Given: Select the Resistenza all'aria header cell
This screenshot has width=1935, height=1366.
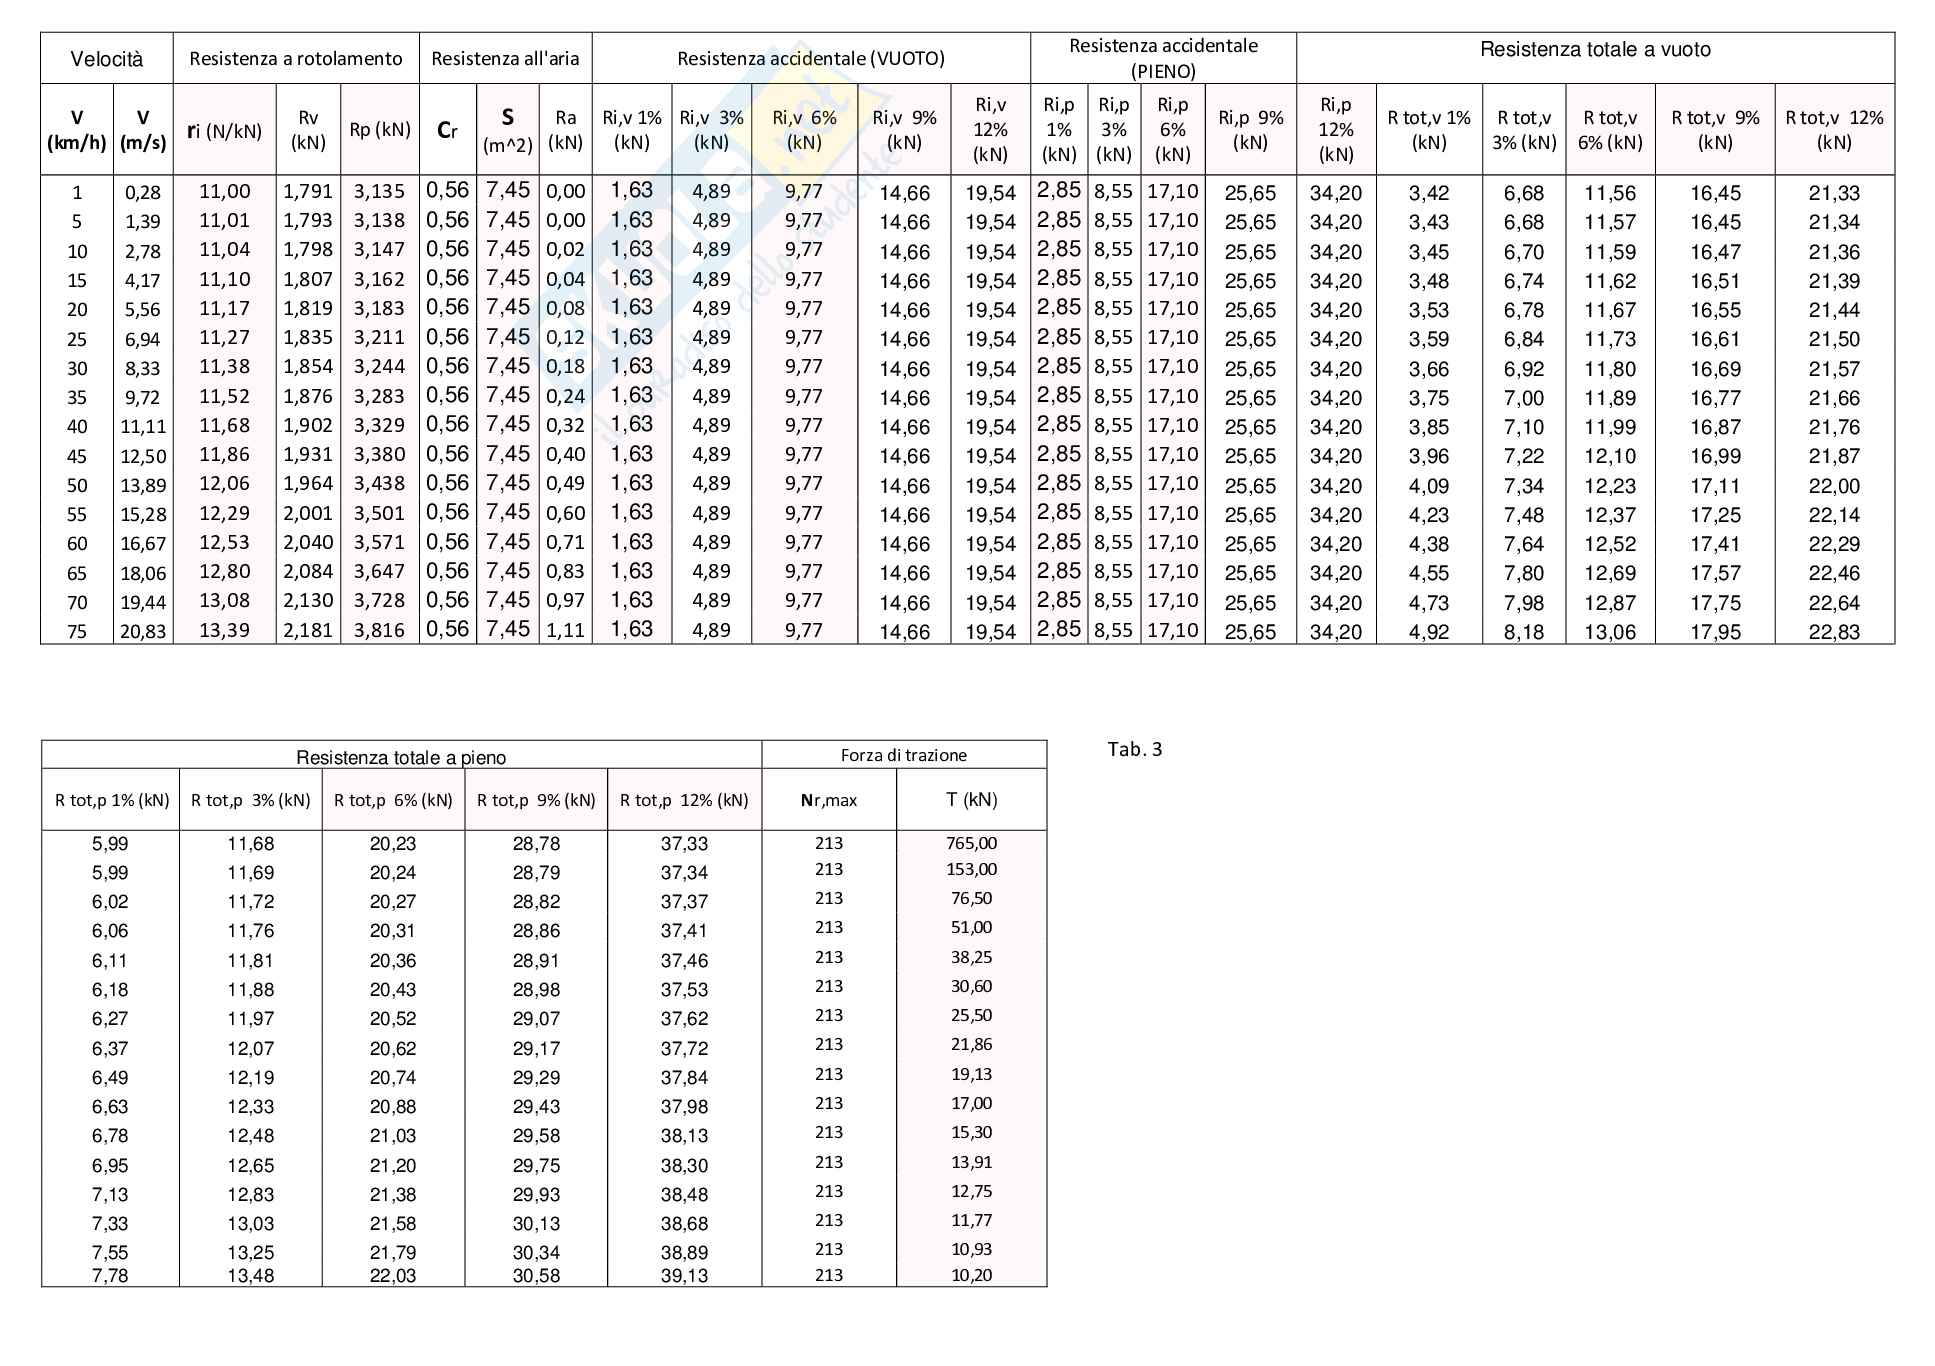Looking at the screenshot, I should (505, 59).
